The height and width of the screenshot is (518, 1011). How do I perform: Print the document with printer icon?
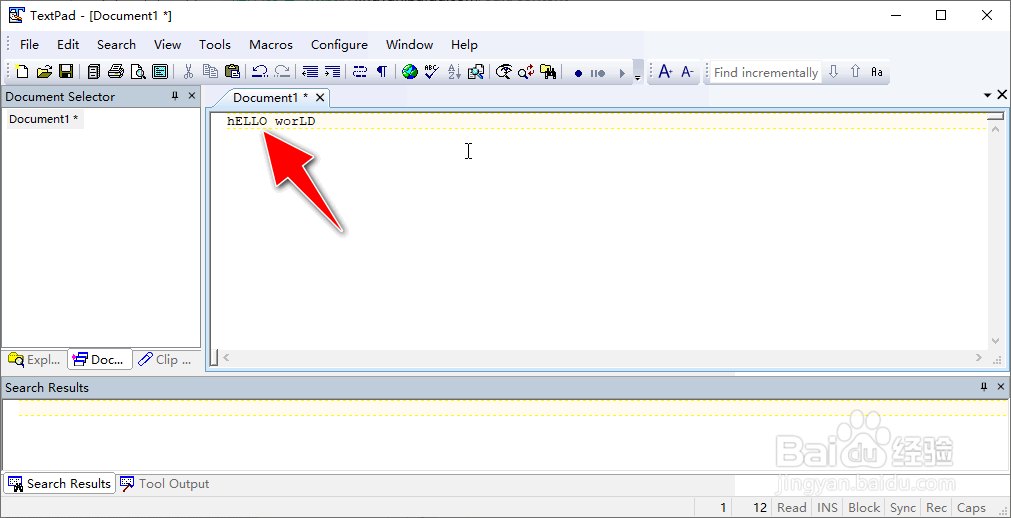point(116,72)
